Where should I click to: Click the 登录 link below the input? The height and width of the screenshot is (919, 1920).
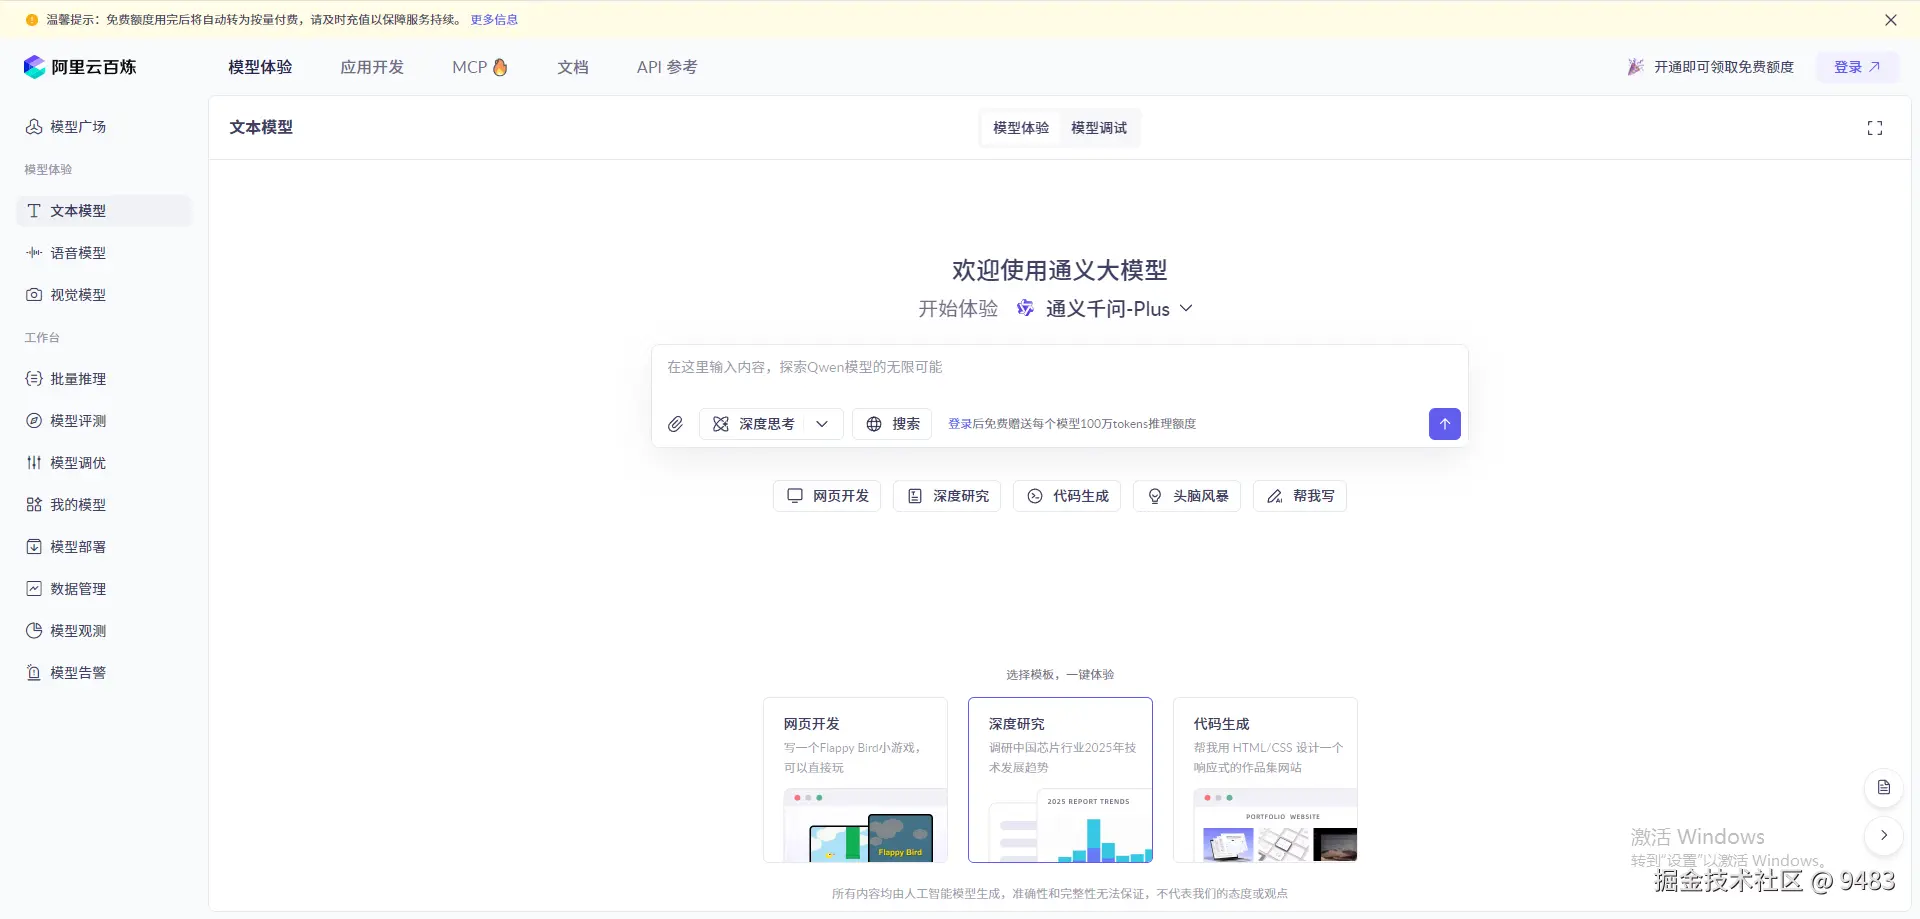960,424
